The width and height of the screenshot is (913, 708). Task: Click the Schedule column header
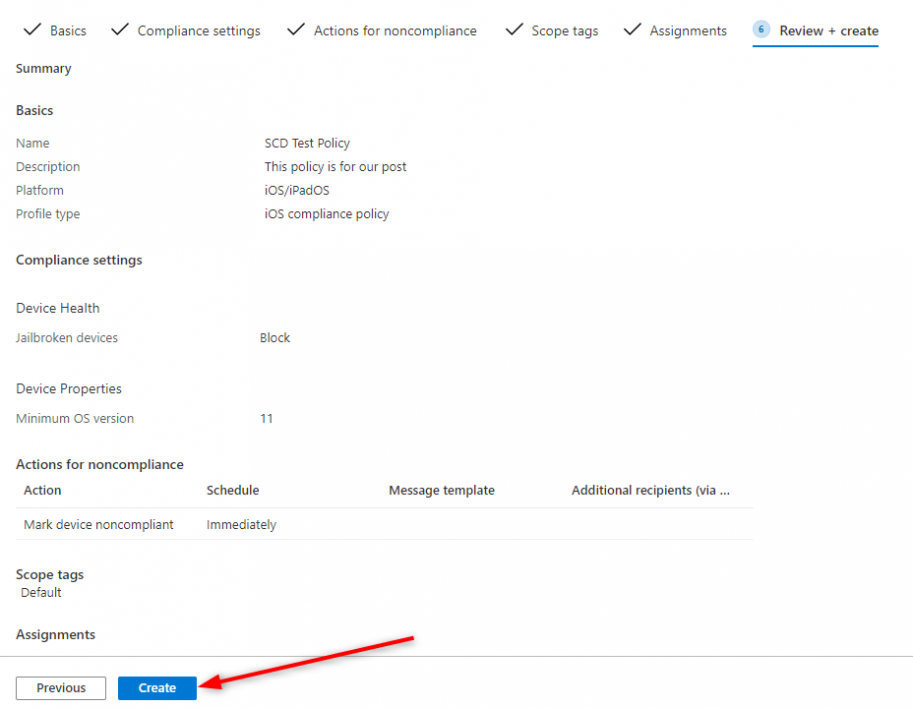pos(232,490)
